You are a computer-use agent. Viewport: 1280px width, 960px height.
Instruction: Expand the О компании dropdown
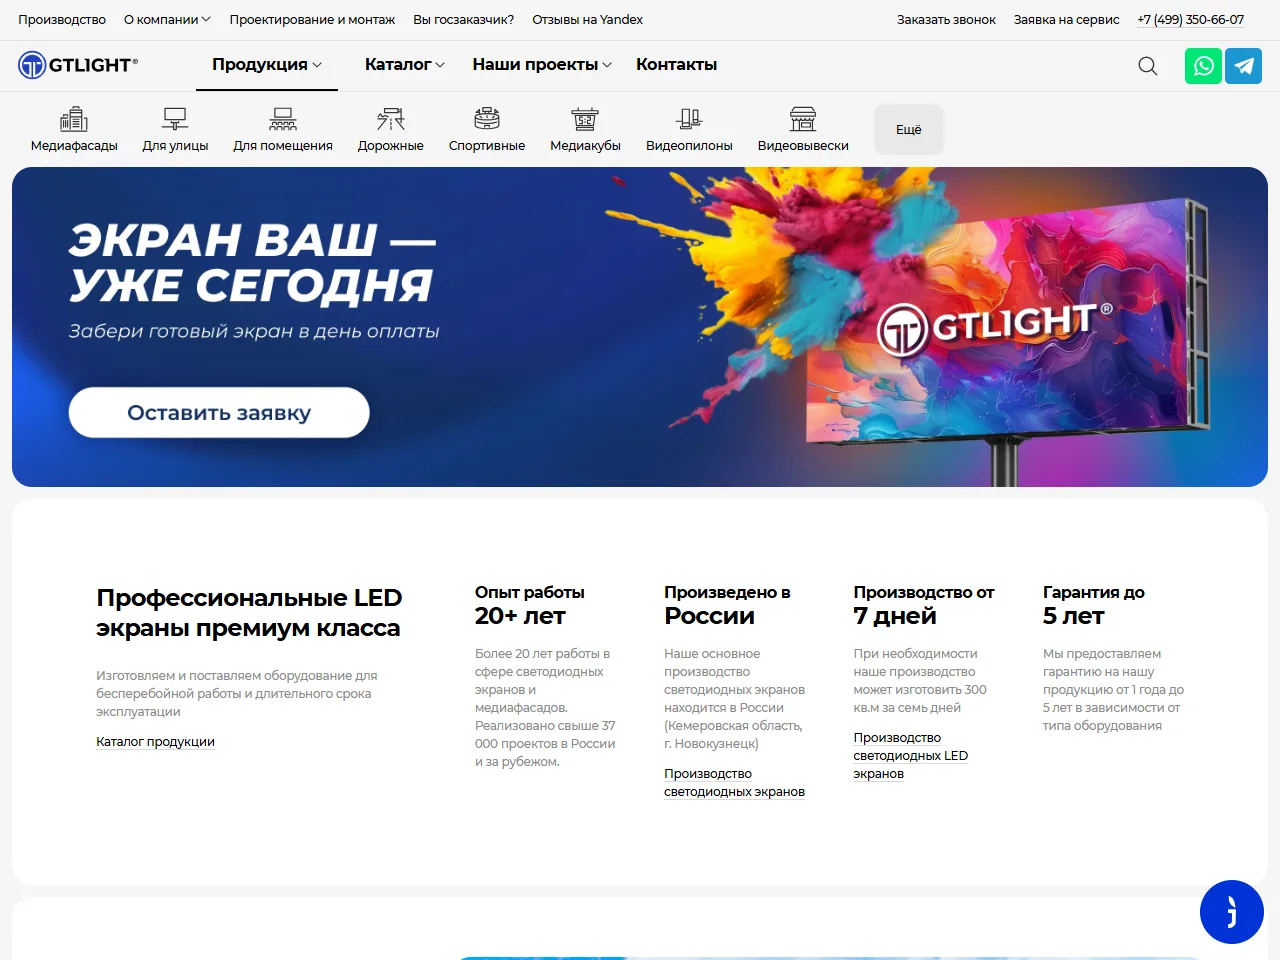[167, 19]
